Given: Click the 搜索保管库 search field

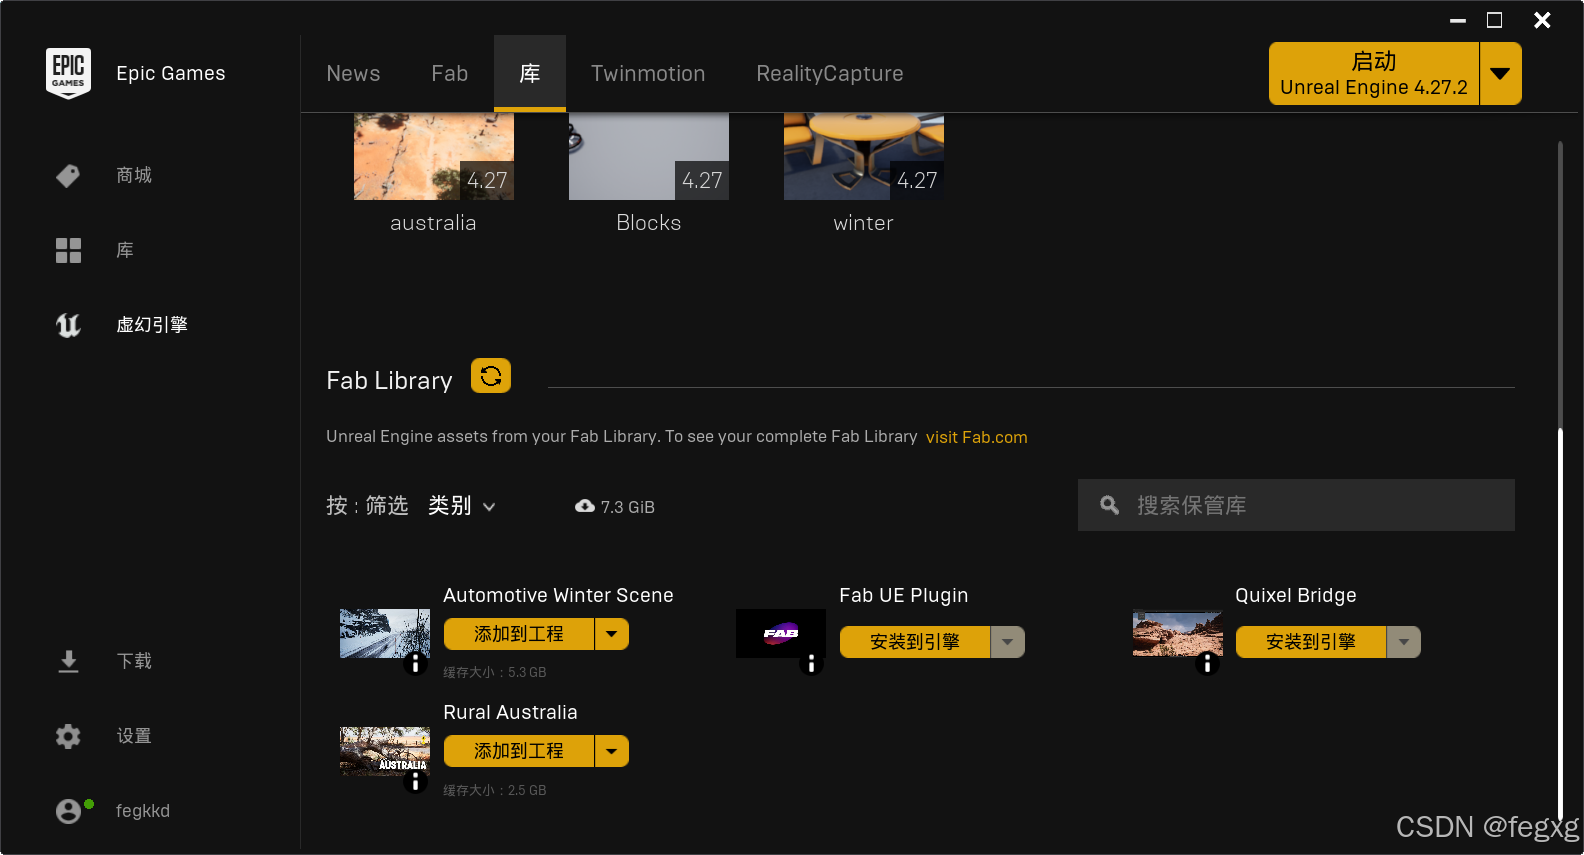Looking at the screenshot, I should point(1296,505).
